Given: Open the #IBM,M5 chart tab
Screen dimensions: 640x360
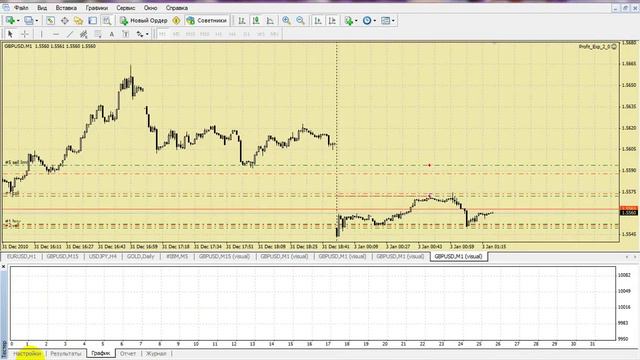Looking at the screenshot, I should coord(177,257).
